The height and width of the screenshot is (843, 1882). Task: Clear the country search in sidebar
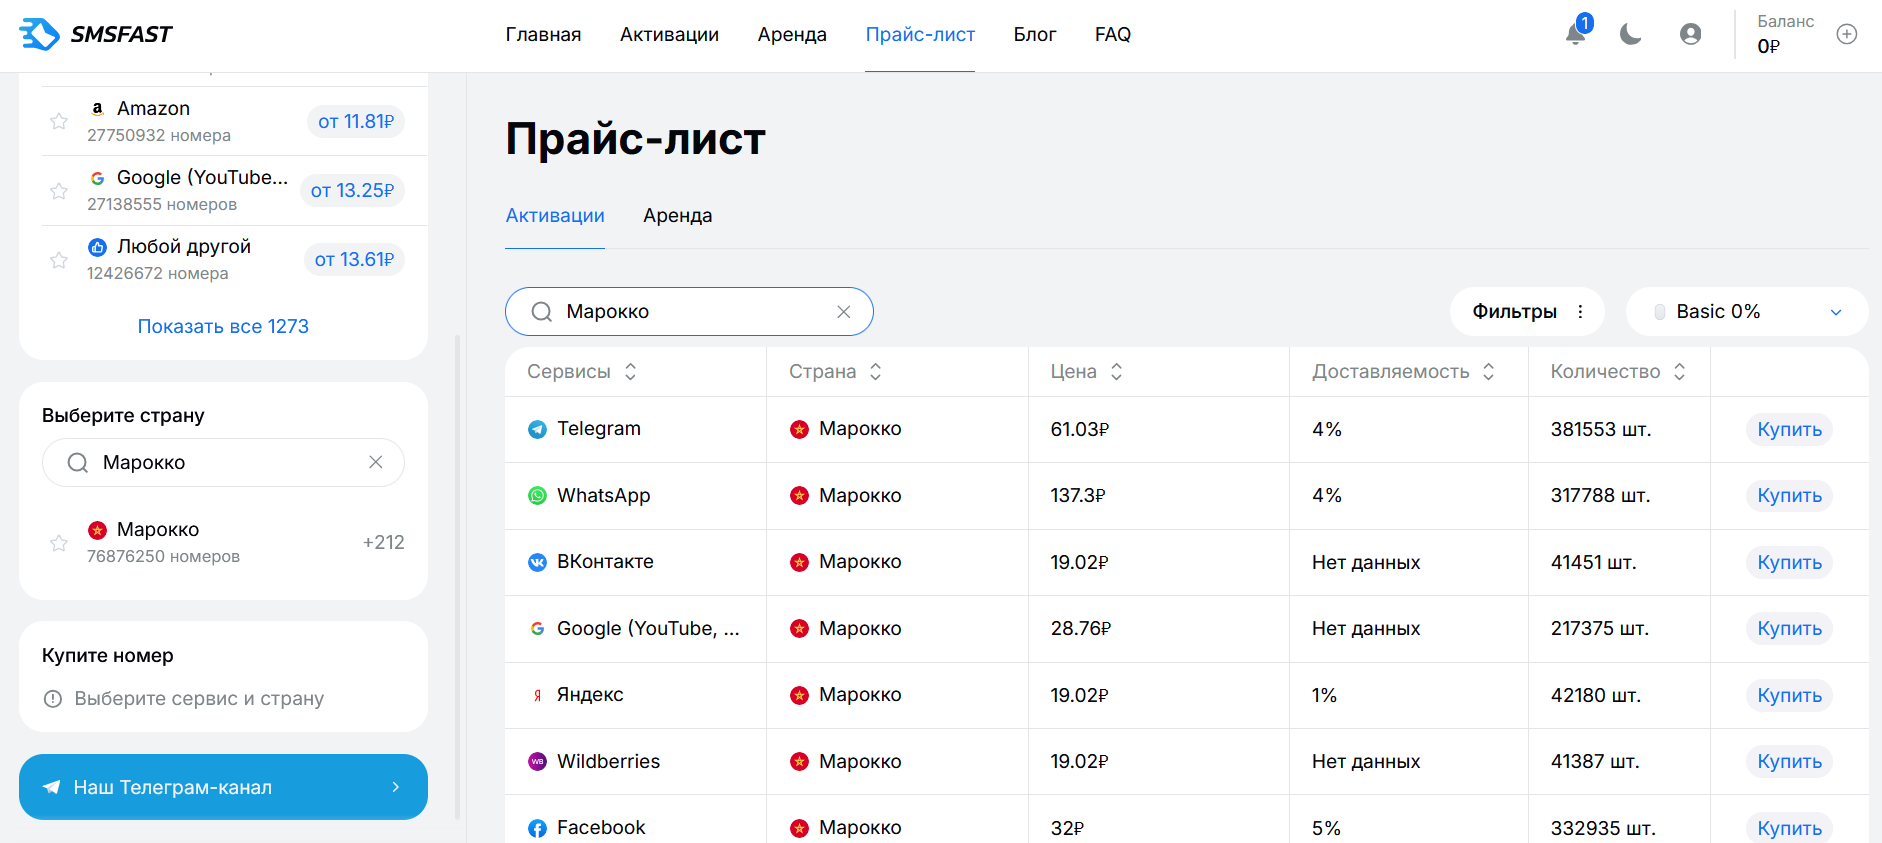[376, 462]
